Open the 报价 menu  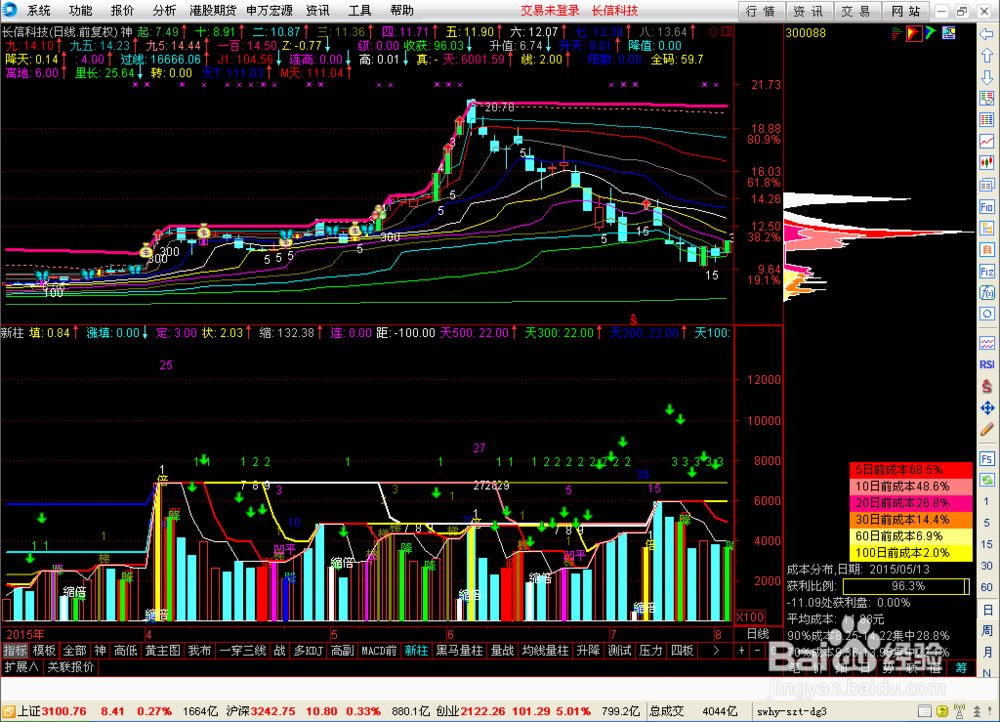(122, 10)
